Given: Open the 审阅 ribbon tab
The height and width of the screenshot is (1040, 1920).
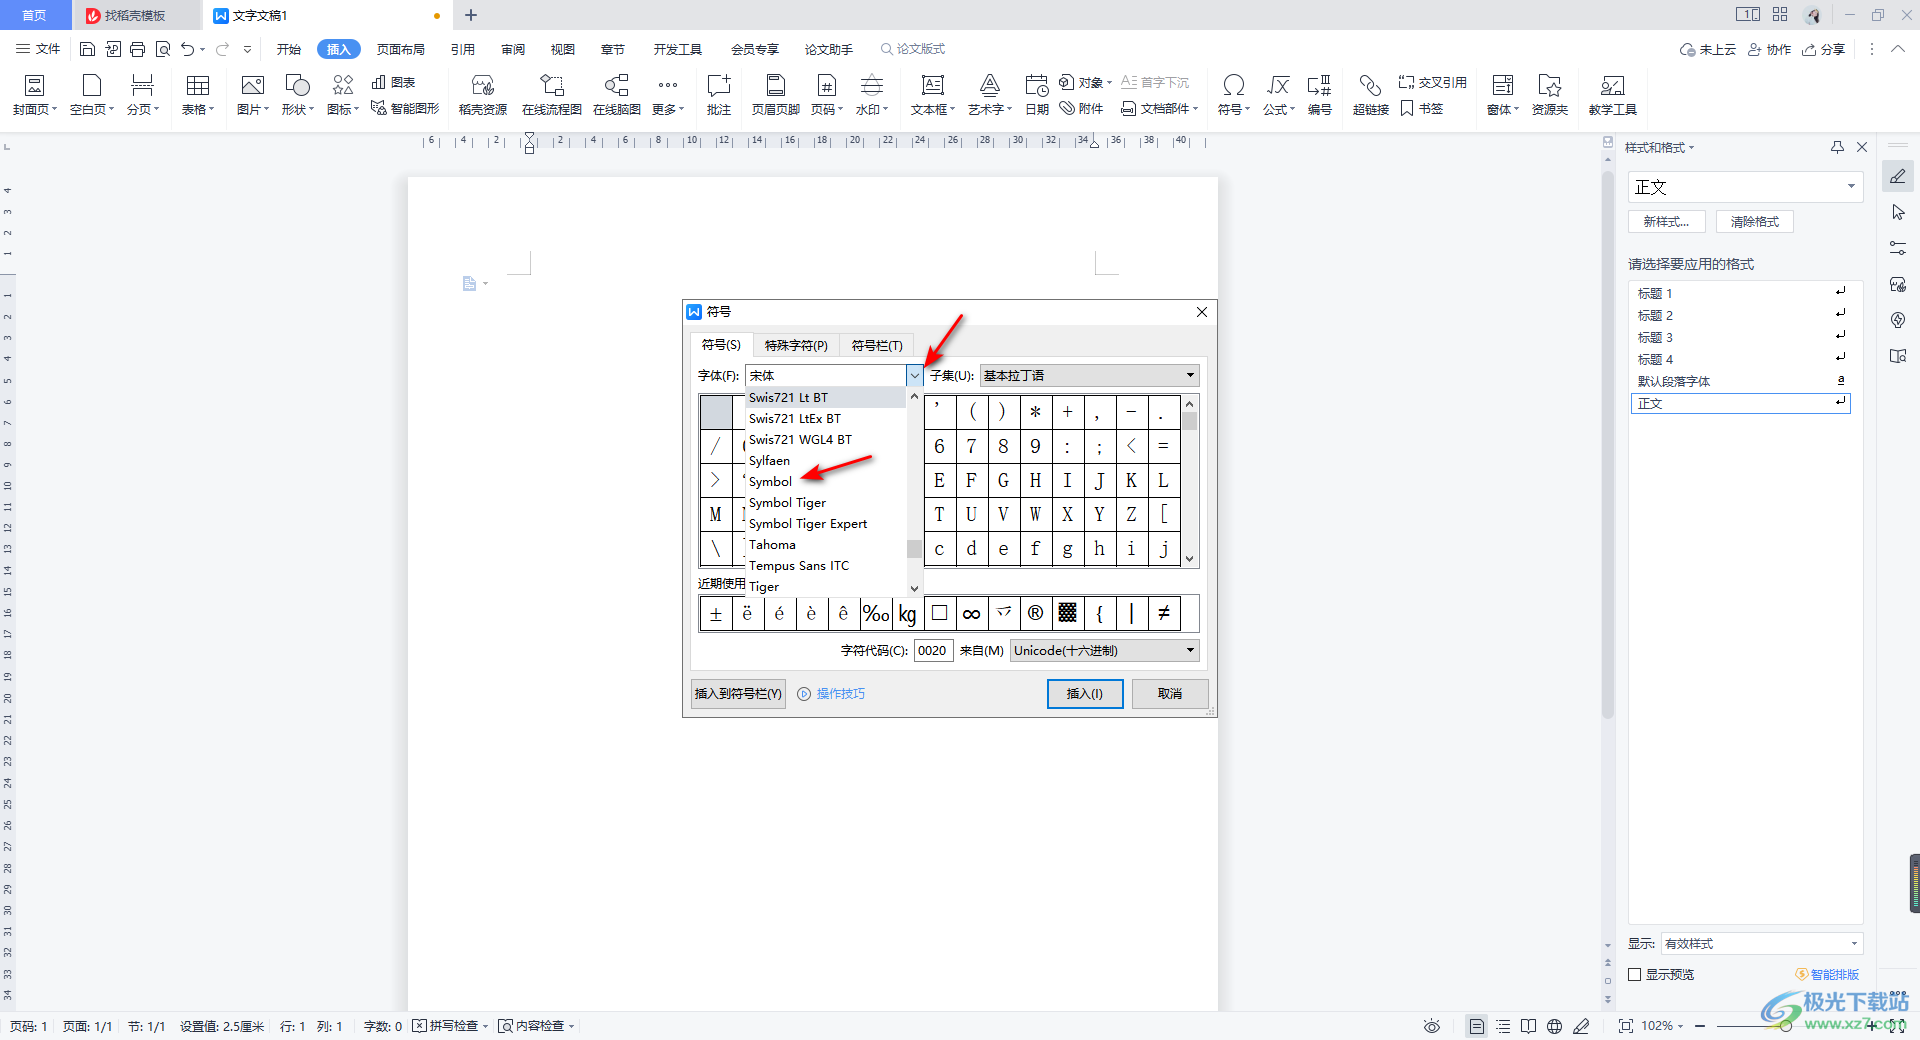Looking at the screenshot, I should click(x=513, y=49).
